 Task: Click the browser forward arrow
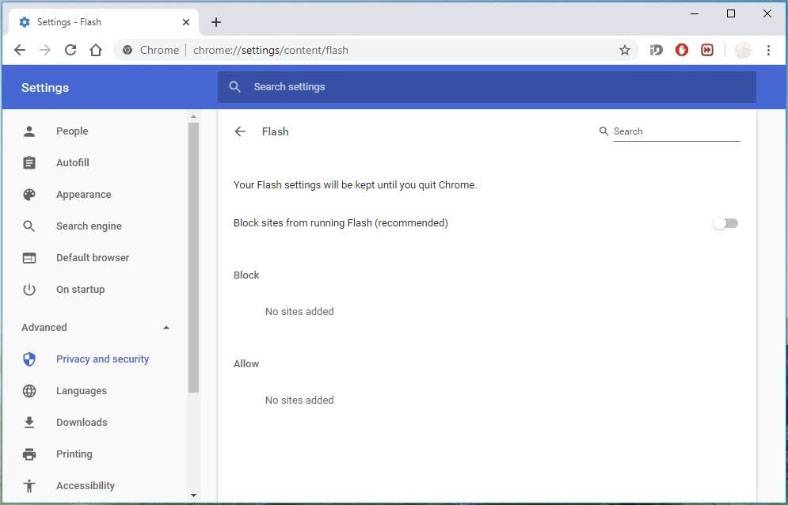click(45, 50)
